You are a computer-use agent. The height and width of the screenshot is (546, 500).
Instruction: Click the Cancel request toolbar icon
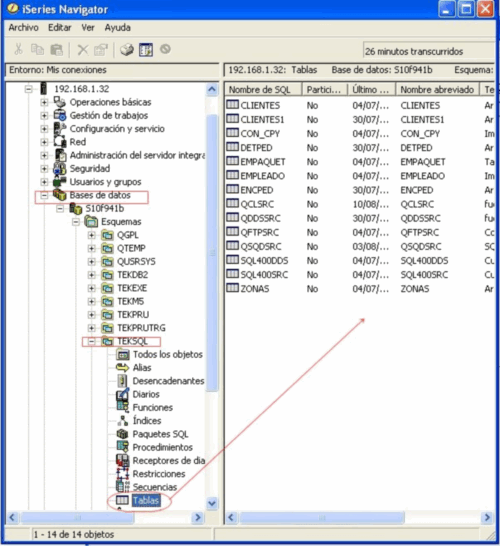(165, 49)
